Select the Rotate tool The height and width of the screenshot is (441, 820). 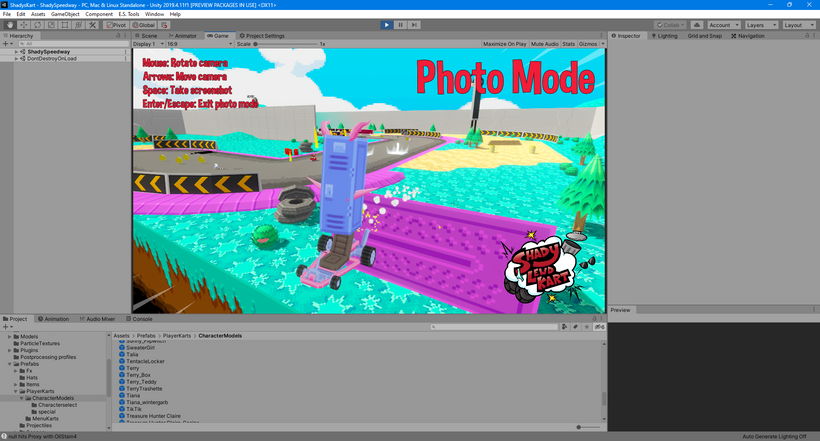pyautogui.click(x=38, y=25)
